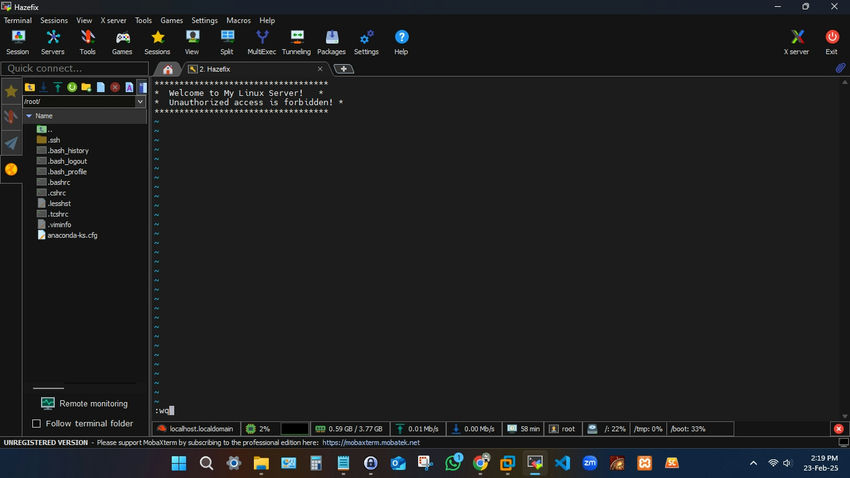The width and height of the screenshot is (850, 478).
Task: Click the localhost.localdomain status entry
Action: (195, 429)
